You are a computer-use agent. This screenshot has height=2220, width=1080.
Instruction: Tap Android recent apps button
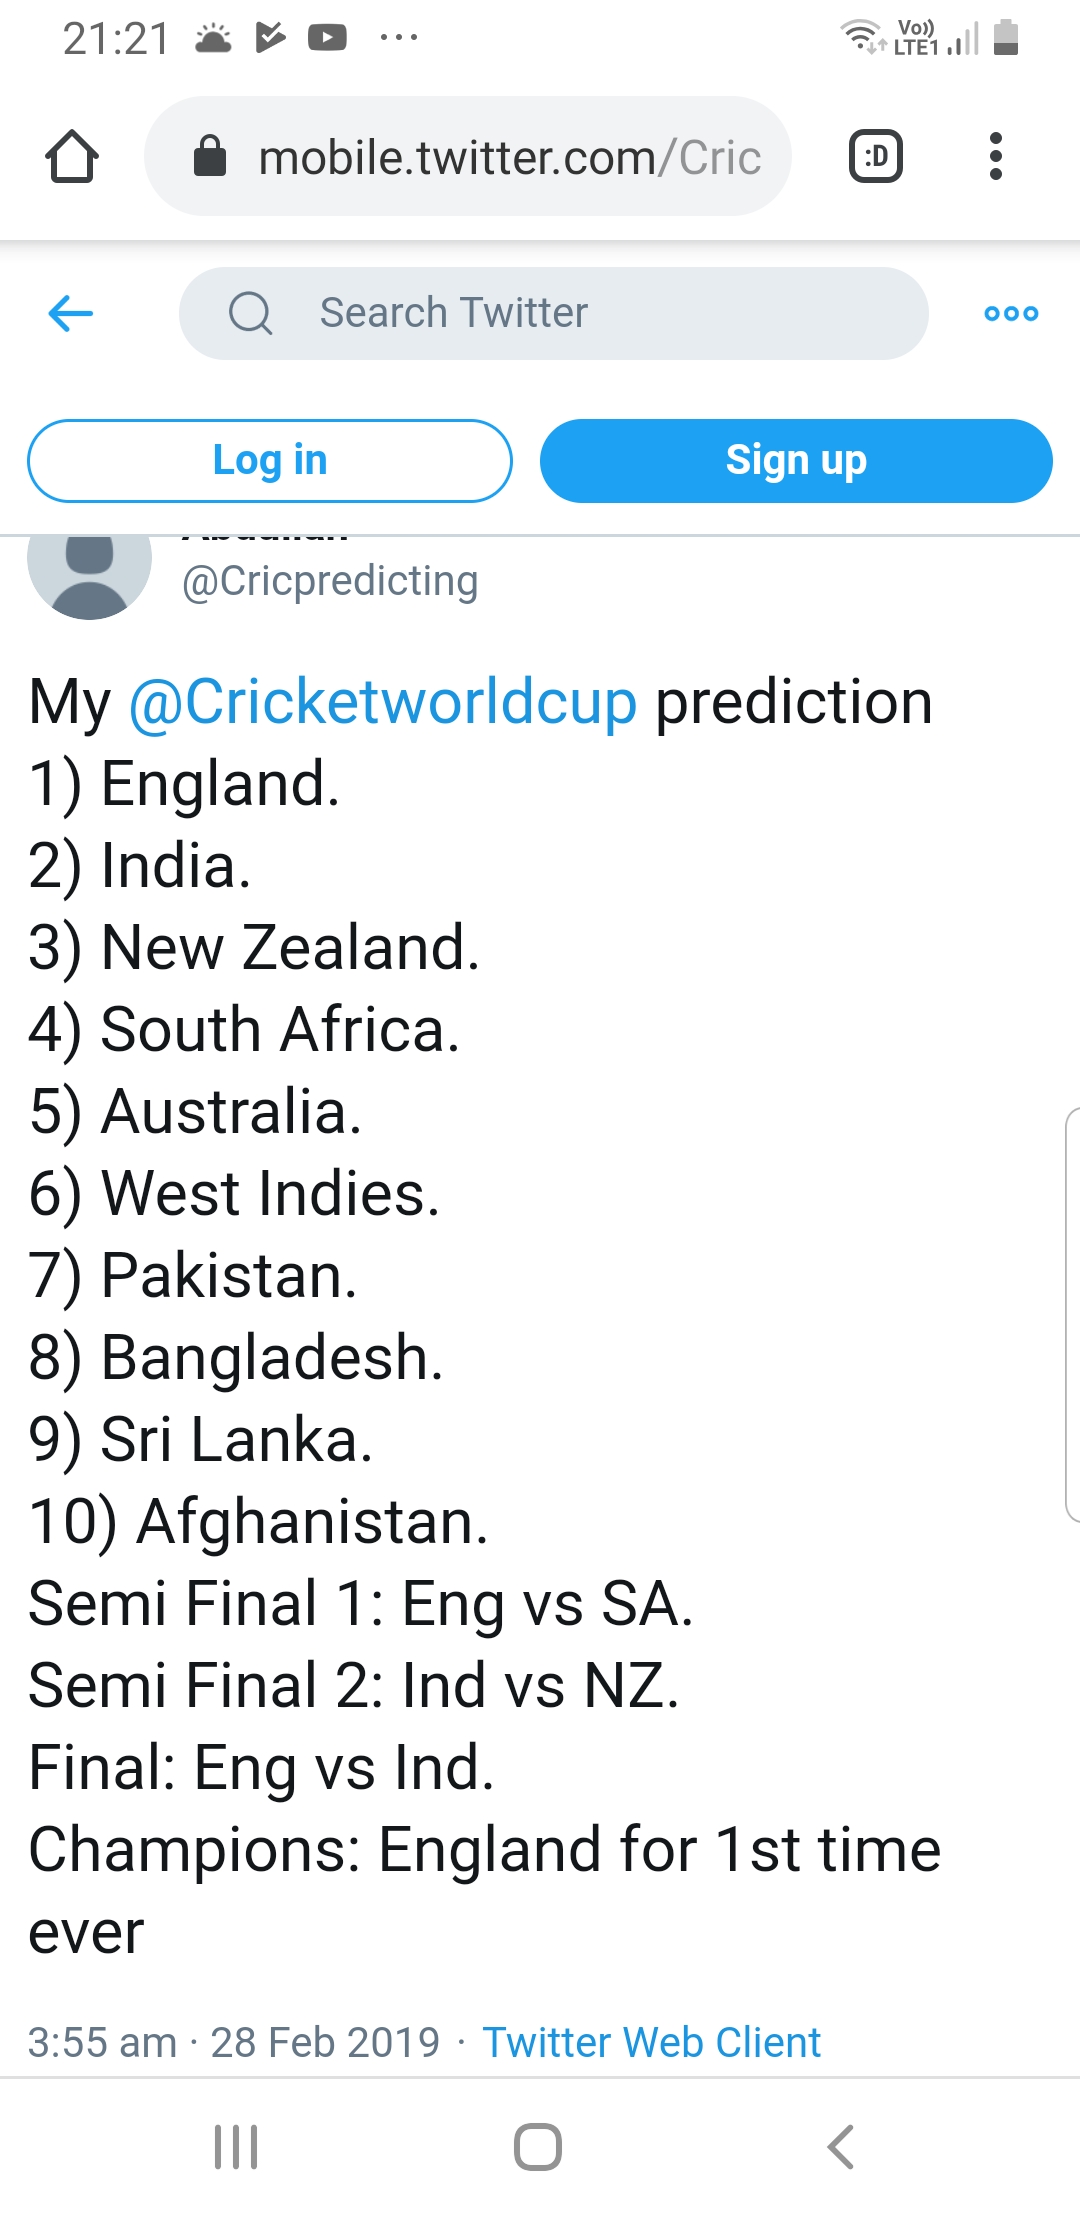coord(237,2147)
